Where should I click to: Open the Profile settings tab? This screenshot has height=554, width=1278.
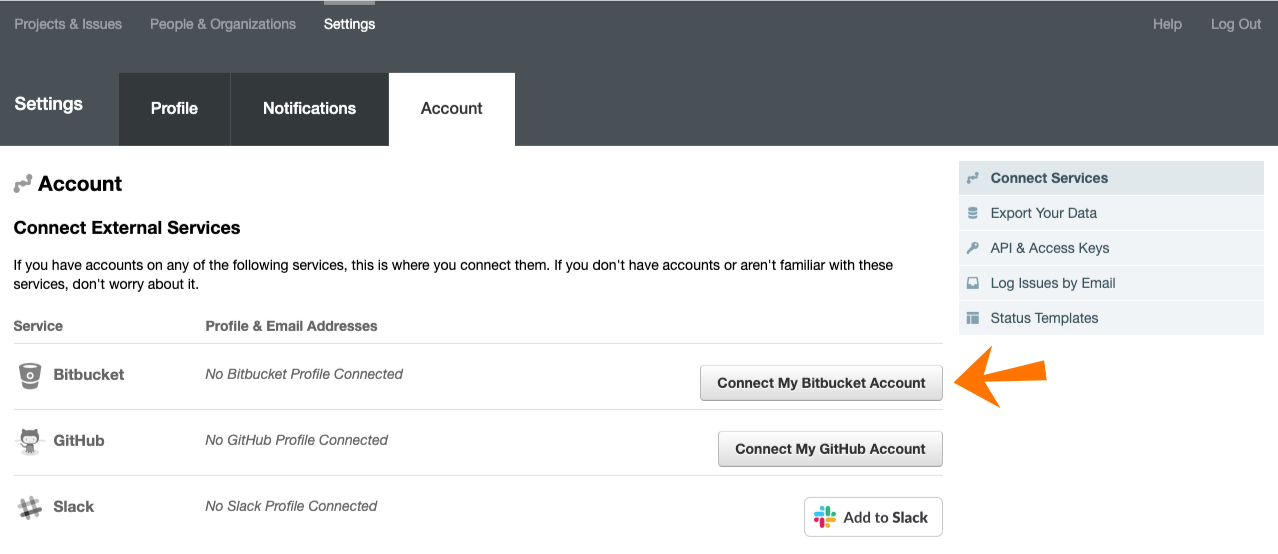pos(174,109)
